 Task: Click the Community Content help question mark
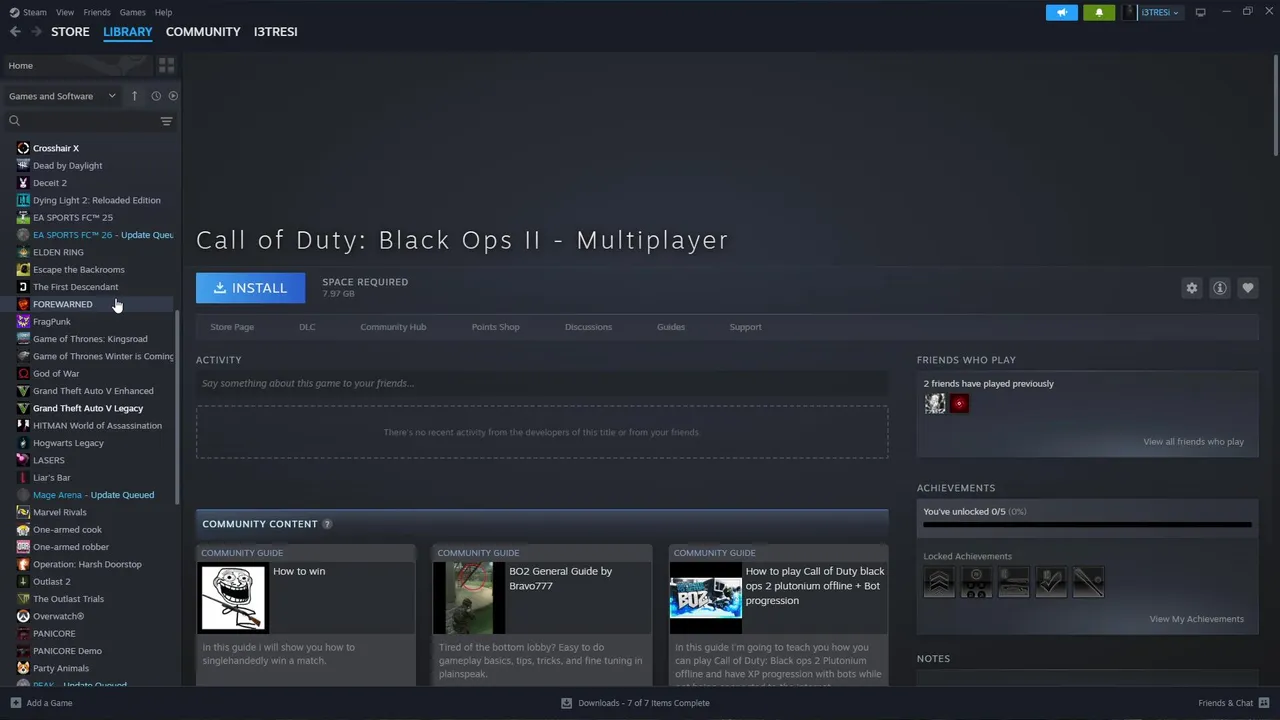327,524
